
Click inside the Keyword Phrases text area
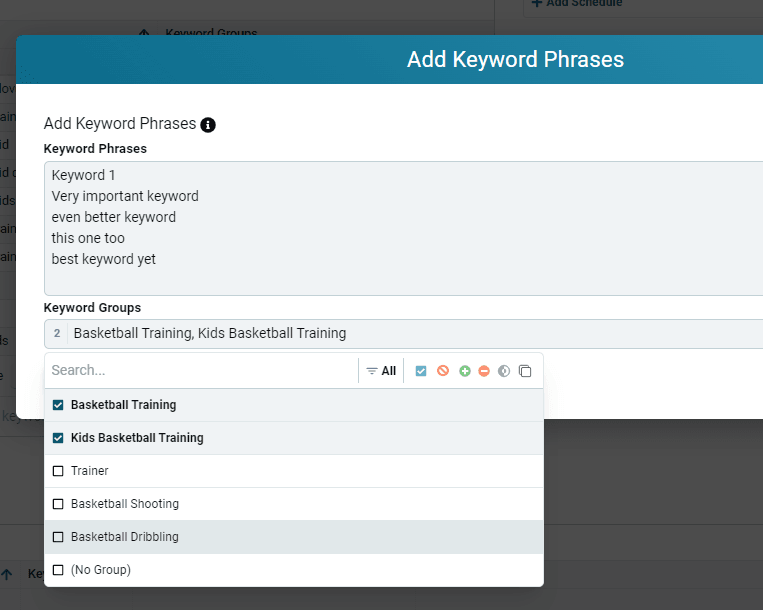point(403,229)
